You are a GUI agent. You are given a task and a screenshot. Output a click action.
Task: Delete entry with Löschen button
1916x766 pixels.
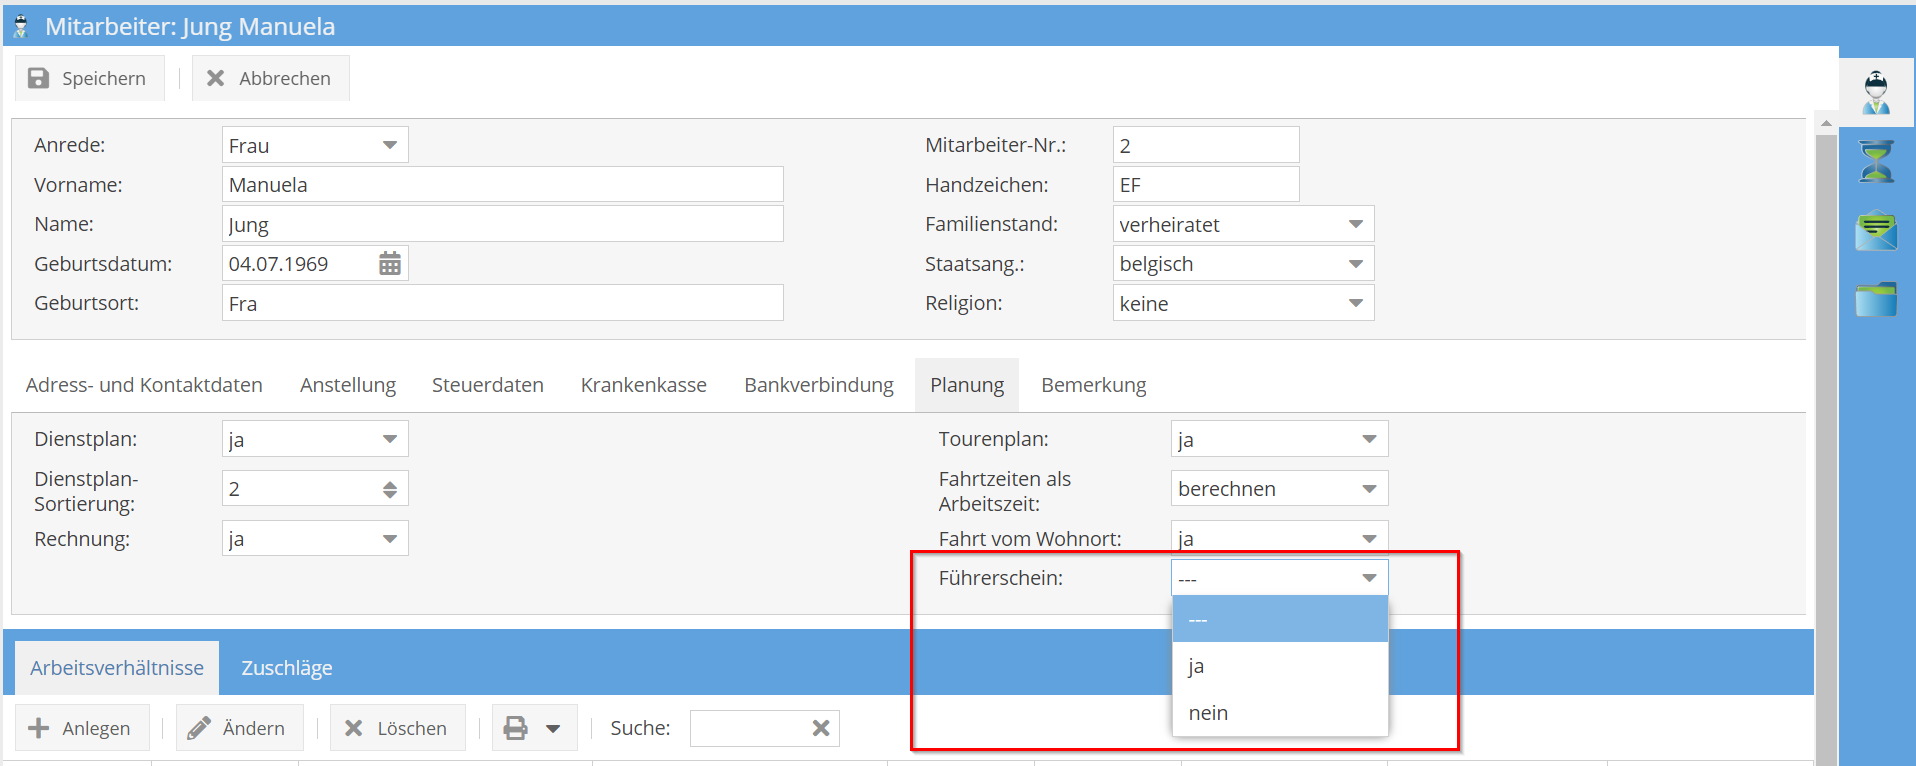pyautogui.click(x=398, y=728)
